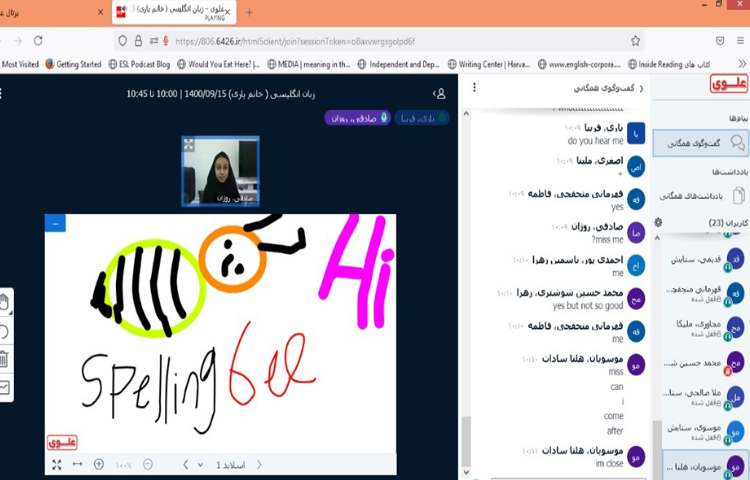Go to the next slide

[x=259, y=464]
